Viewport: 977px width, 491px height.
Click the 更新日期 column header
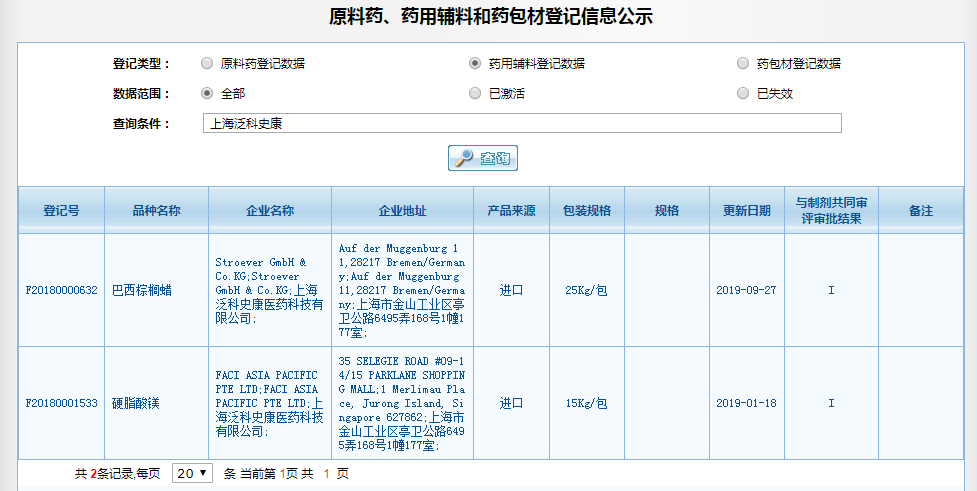point(746,211)
